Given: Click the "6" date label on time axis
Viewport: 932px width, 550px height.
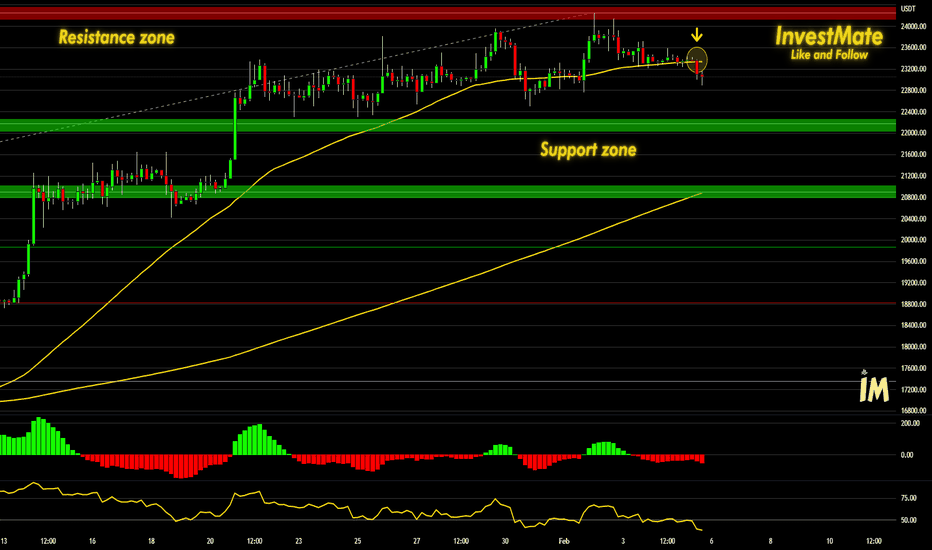Looking at the screenshot, I should coord(711,541).
